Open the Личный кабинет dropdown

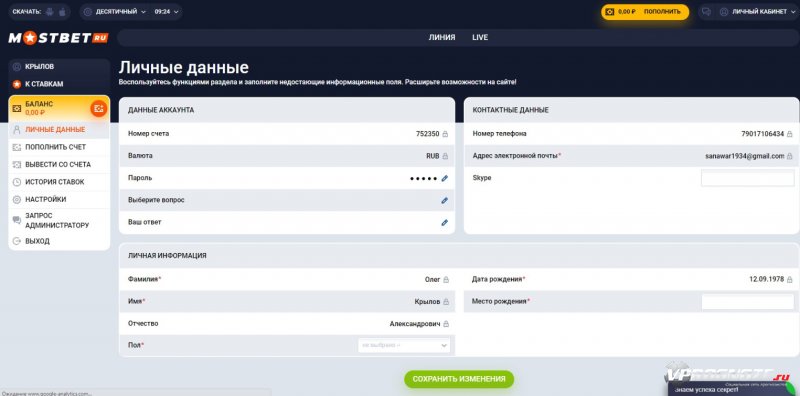coord(757,12)
